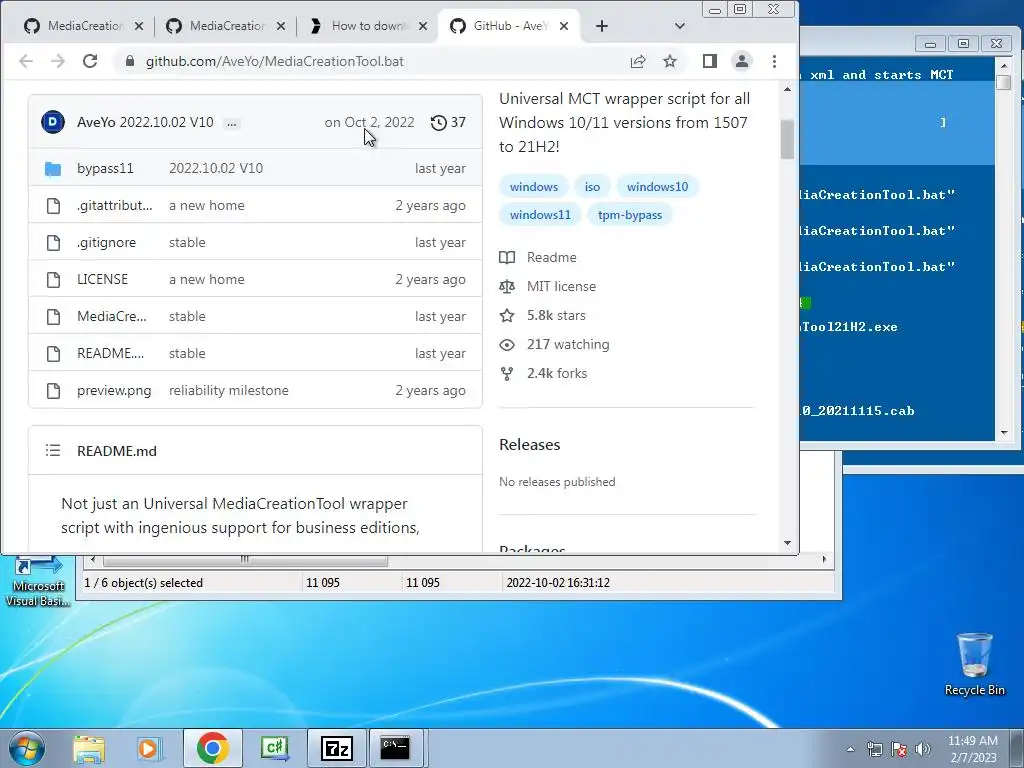
Task: Open the C# application in taskbar
Action: [274, 748]
